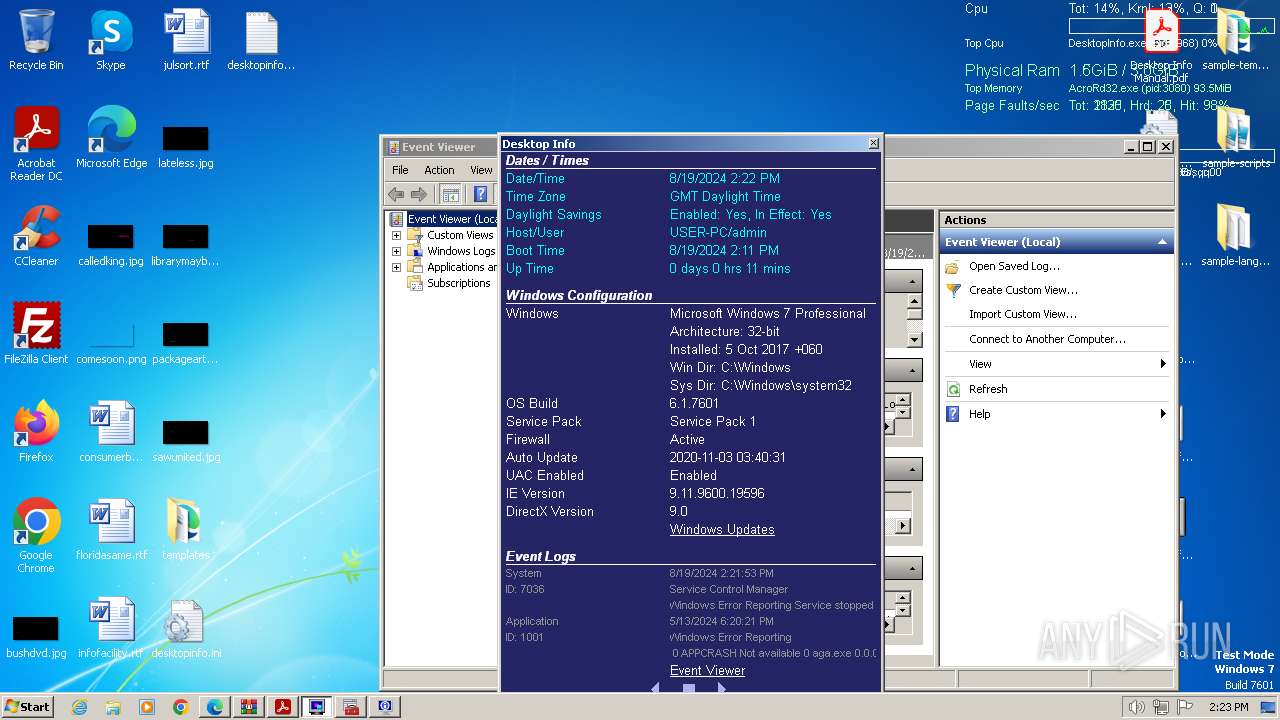This screenshot has height=720, width=1280.
Task: Expand Windows Logs tree node
Action: [x=396, y=252]
